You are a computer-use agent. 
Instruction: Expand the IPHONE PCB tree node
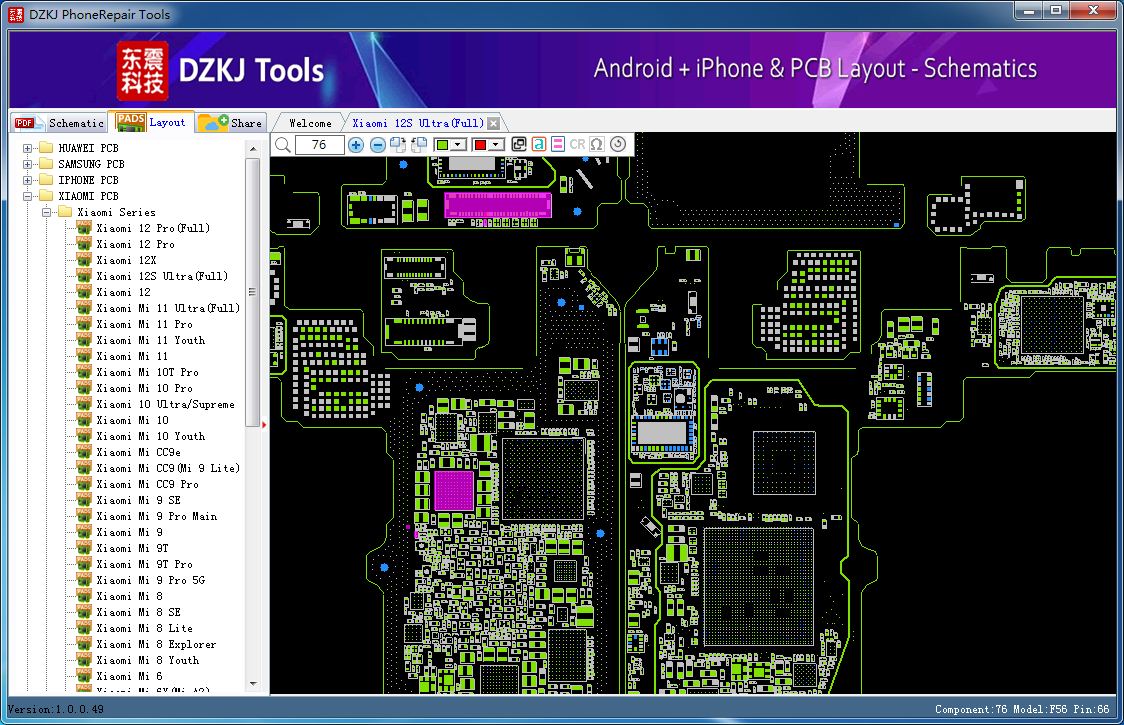27,180
